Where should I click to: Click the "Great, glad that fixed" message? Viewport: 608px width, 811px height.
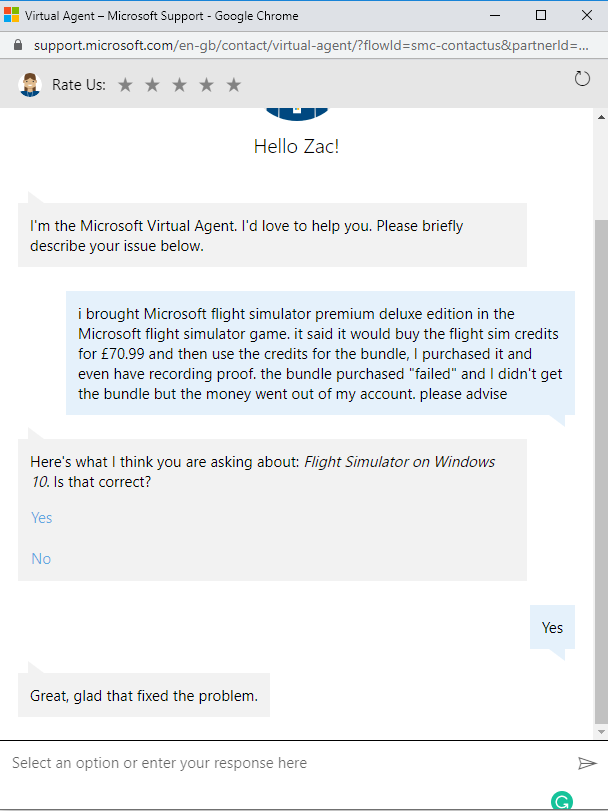coord(144,695)
